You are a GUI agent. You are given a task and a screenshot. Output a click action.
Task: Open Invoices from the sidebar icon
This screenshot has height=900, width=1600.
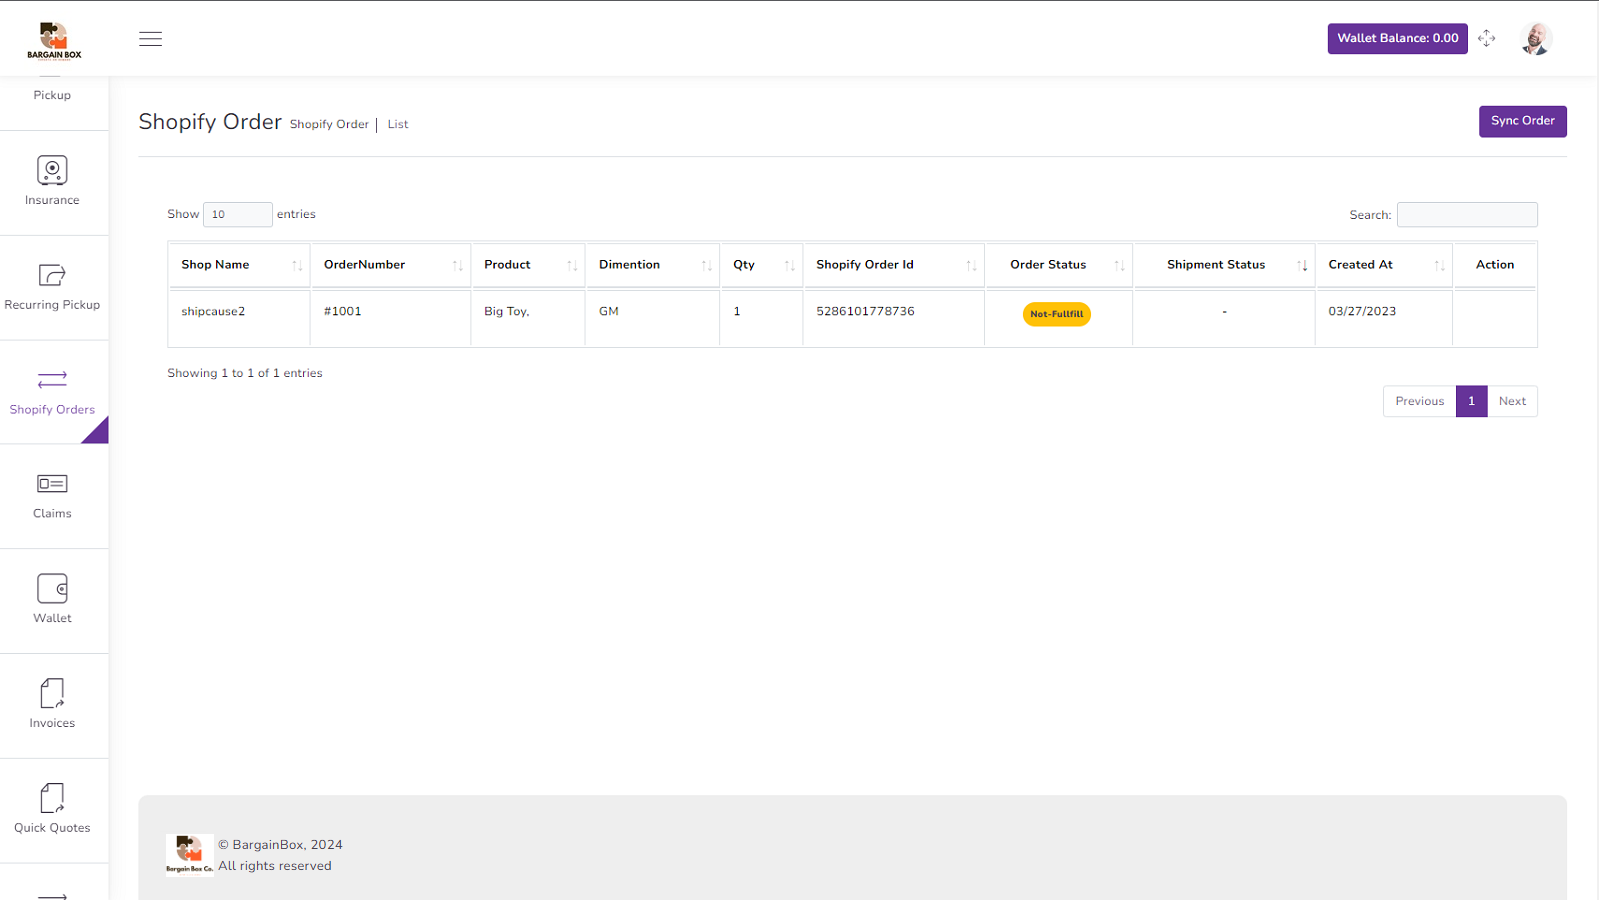point(51,693)
